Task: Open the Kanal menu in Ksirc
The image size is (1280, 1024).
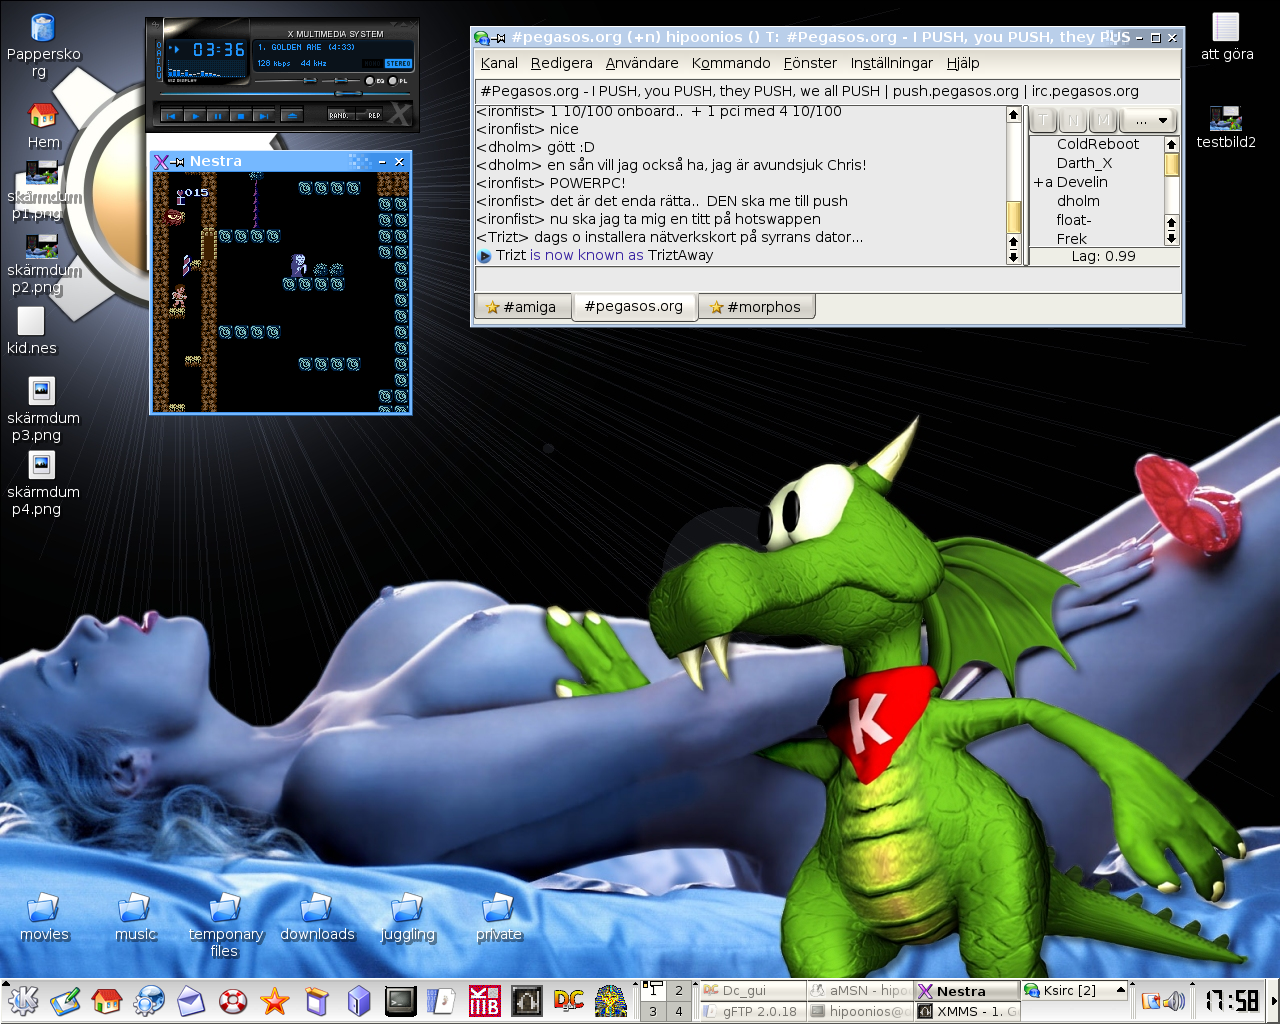Action: tap(499, 63)
